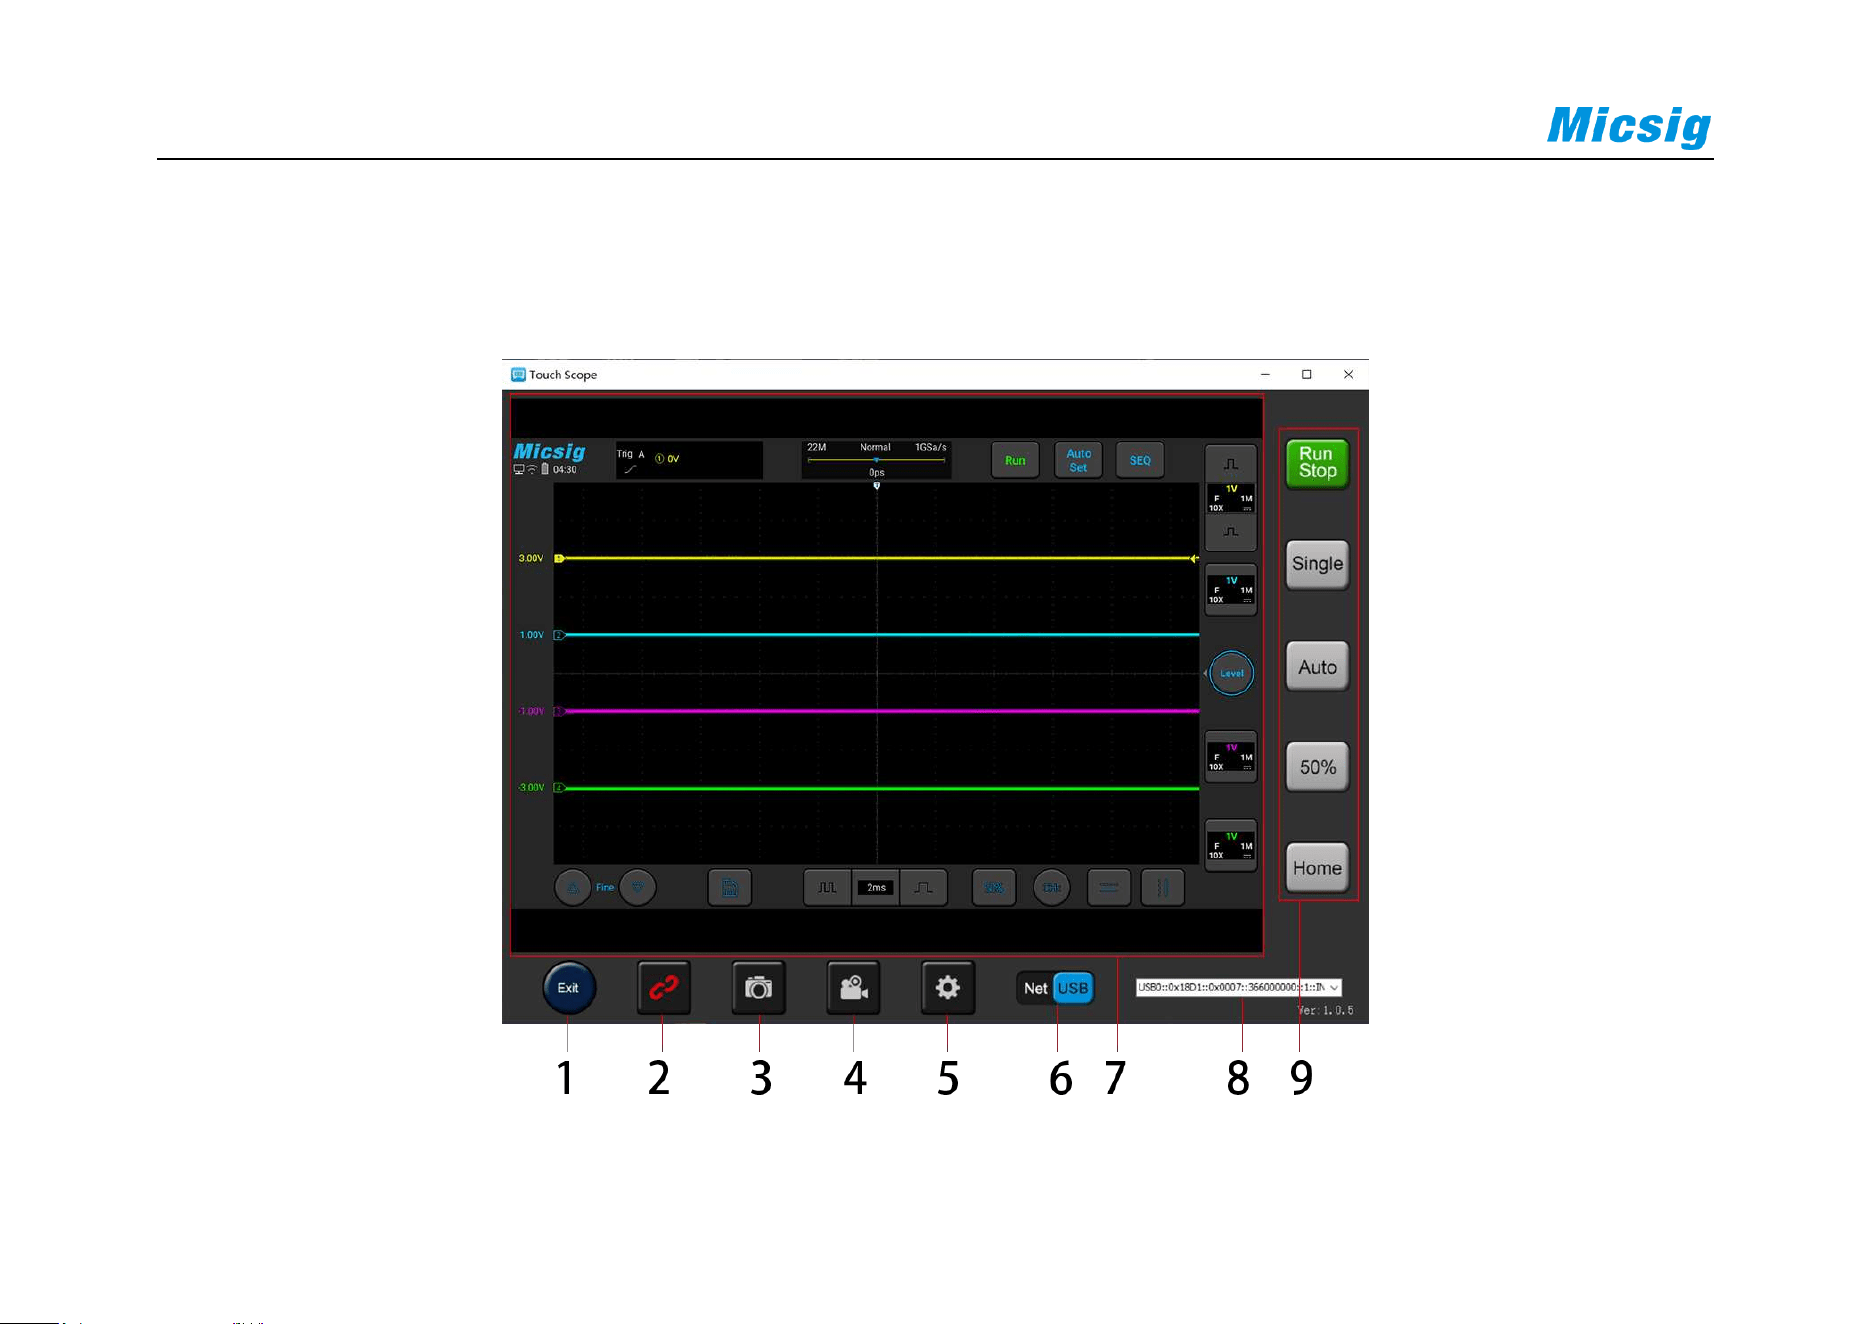Take a screenshot with the camera icon
The height and width of the screenshot is (1324, 1872).
759,988
